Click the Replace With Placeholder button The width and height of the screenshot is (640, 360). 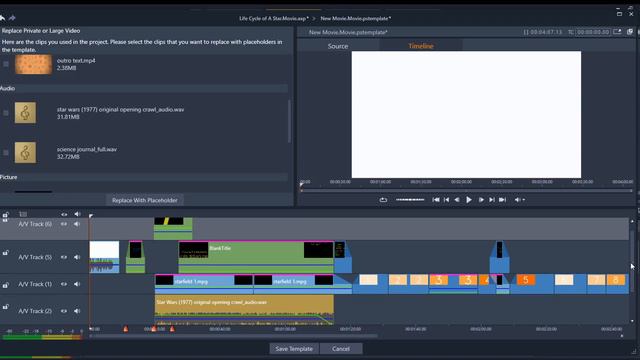[144, 200]
